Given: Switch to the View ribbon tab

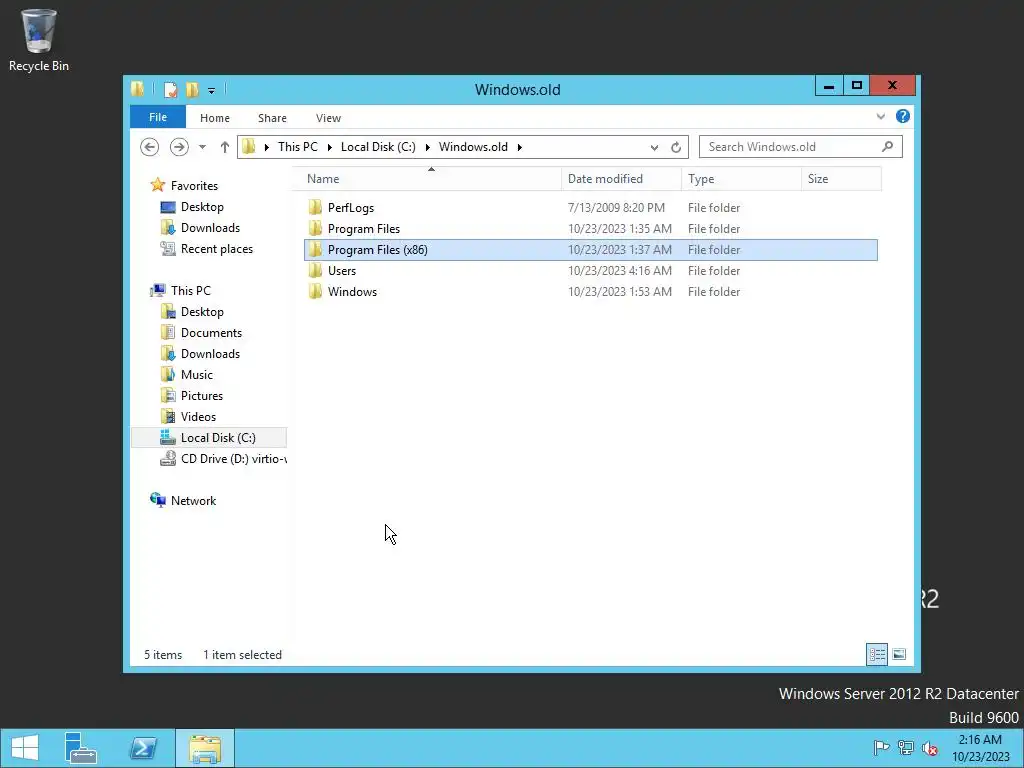Looking at the screenshot, I should 328,118.
